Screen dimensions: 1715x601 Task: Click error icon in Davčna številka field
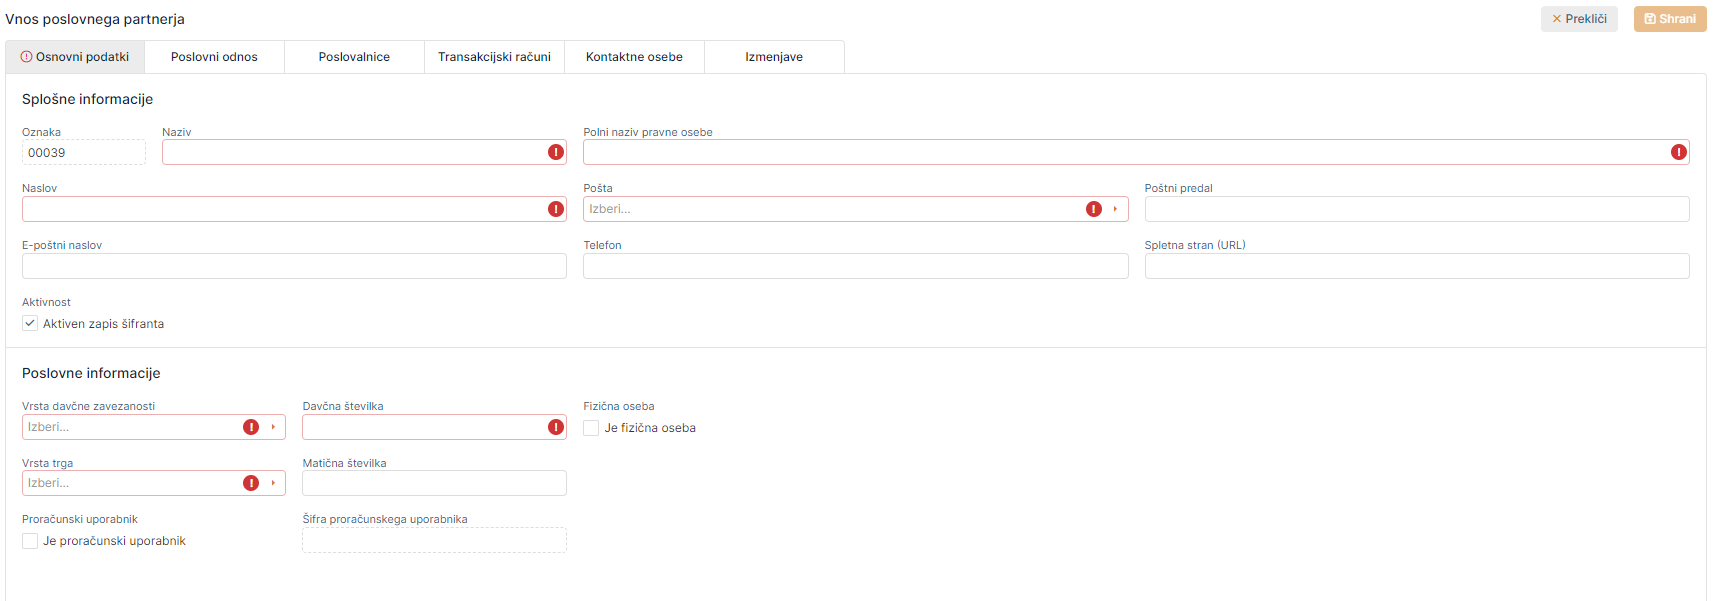point(556,427)
